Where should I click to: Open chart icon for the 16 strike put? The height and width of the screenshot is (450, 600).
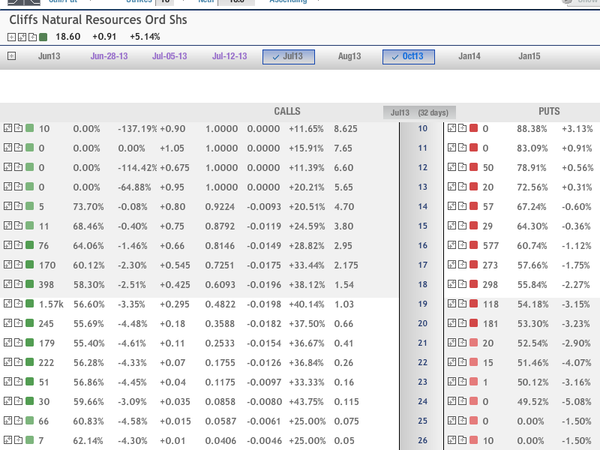(x=452, y=245)
